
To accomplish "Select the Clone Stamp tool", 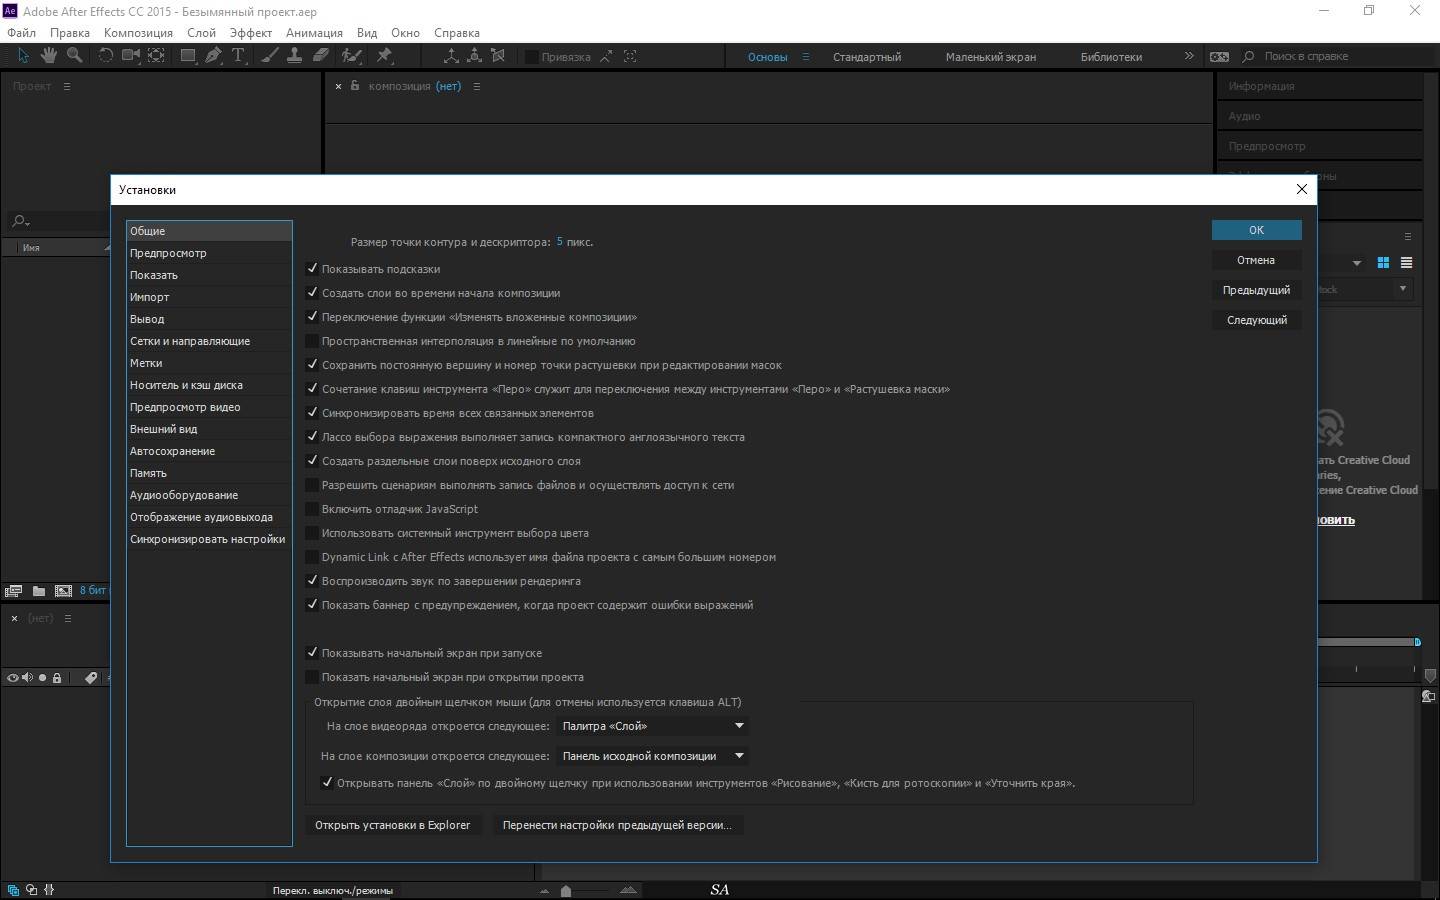I will pos(295,56).
